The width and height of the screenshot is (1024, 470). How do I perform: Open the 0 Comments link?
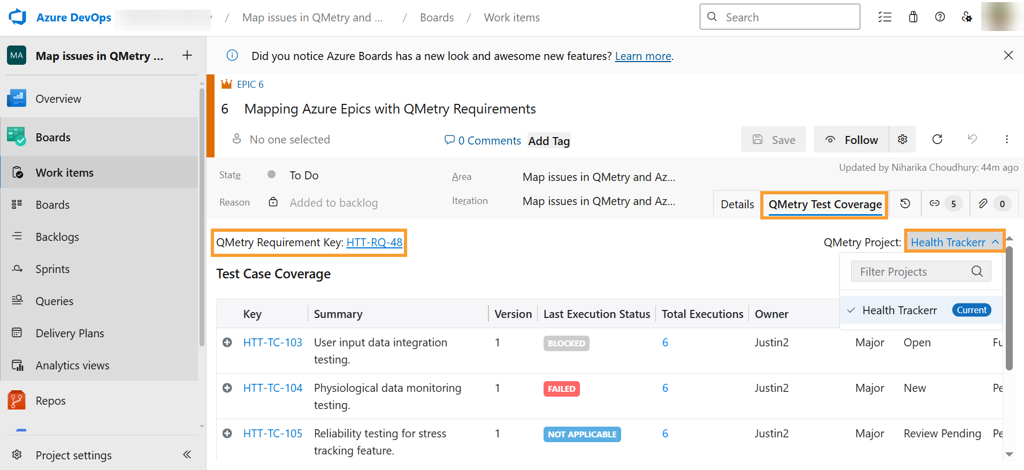[x=483, y=140]
